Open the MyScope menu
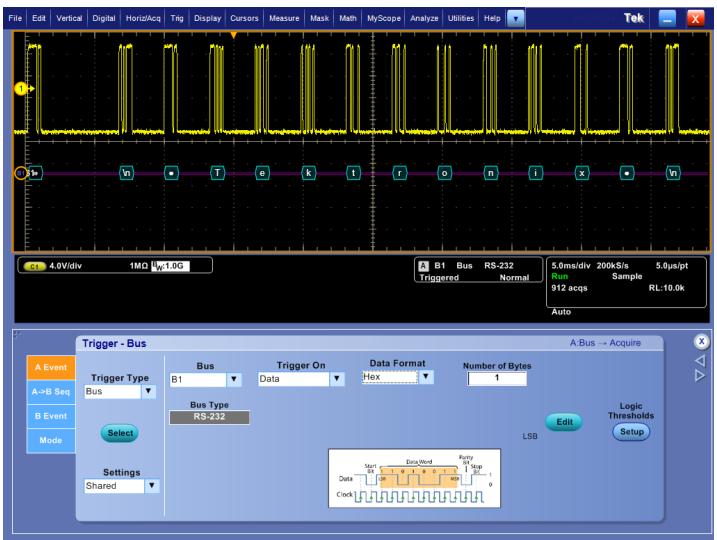The height and width of the screenshot is (540, 717). pyautogui.click(x=384, y=18)
